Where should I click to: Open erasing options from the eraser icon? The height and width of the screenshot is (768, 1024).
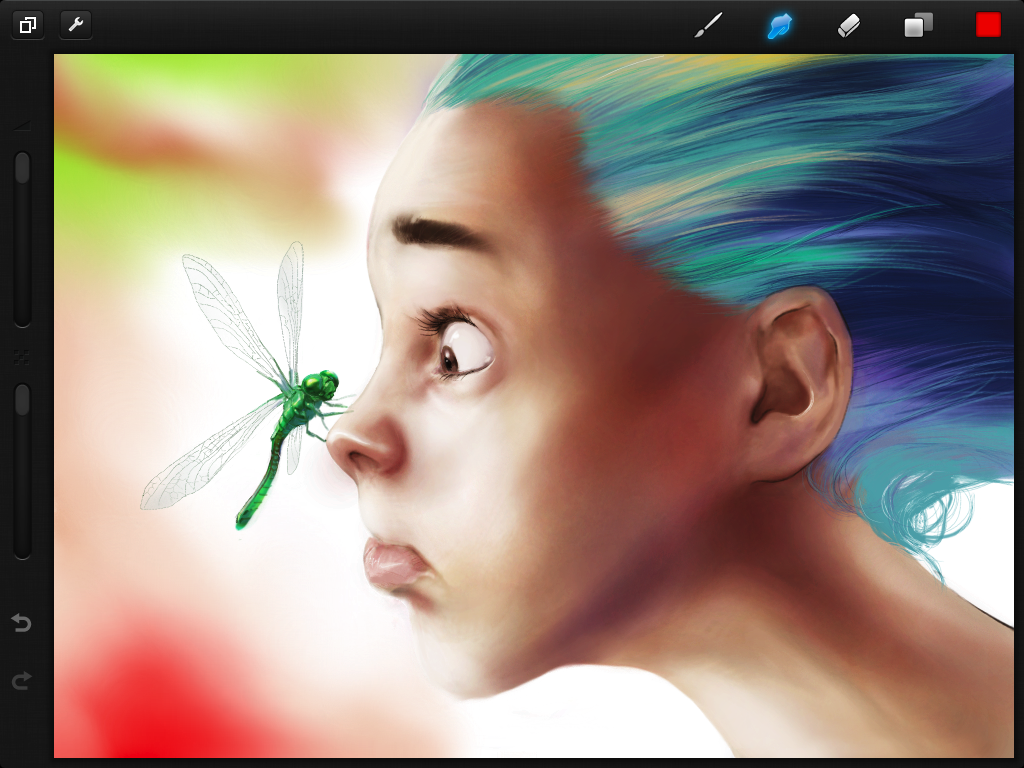848,24
